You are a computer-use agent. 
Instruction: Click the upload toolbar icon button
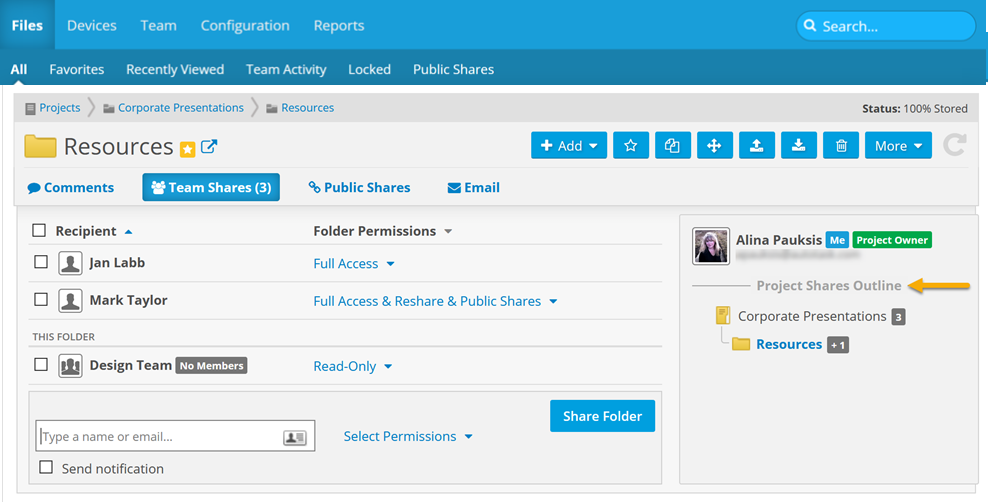pos(757,146)
